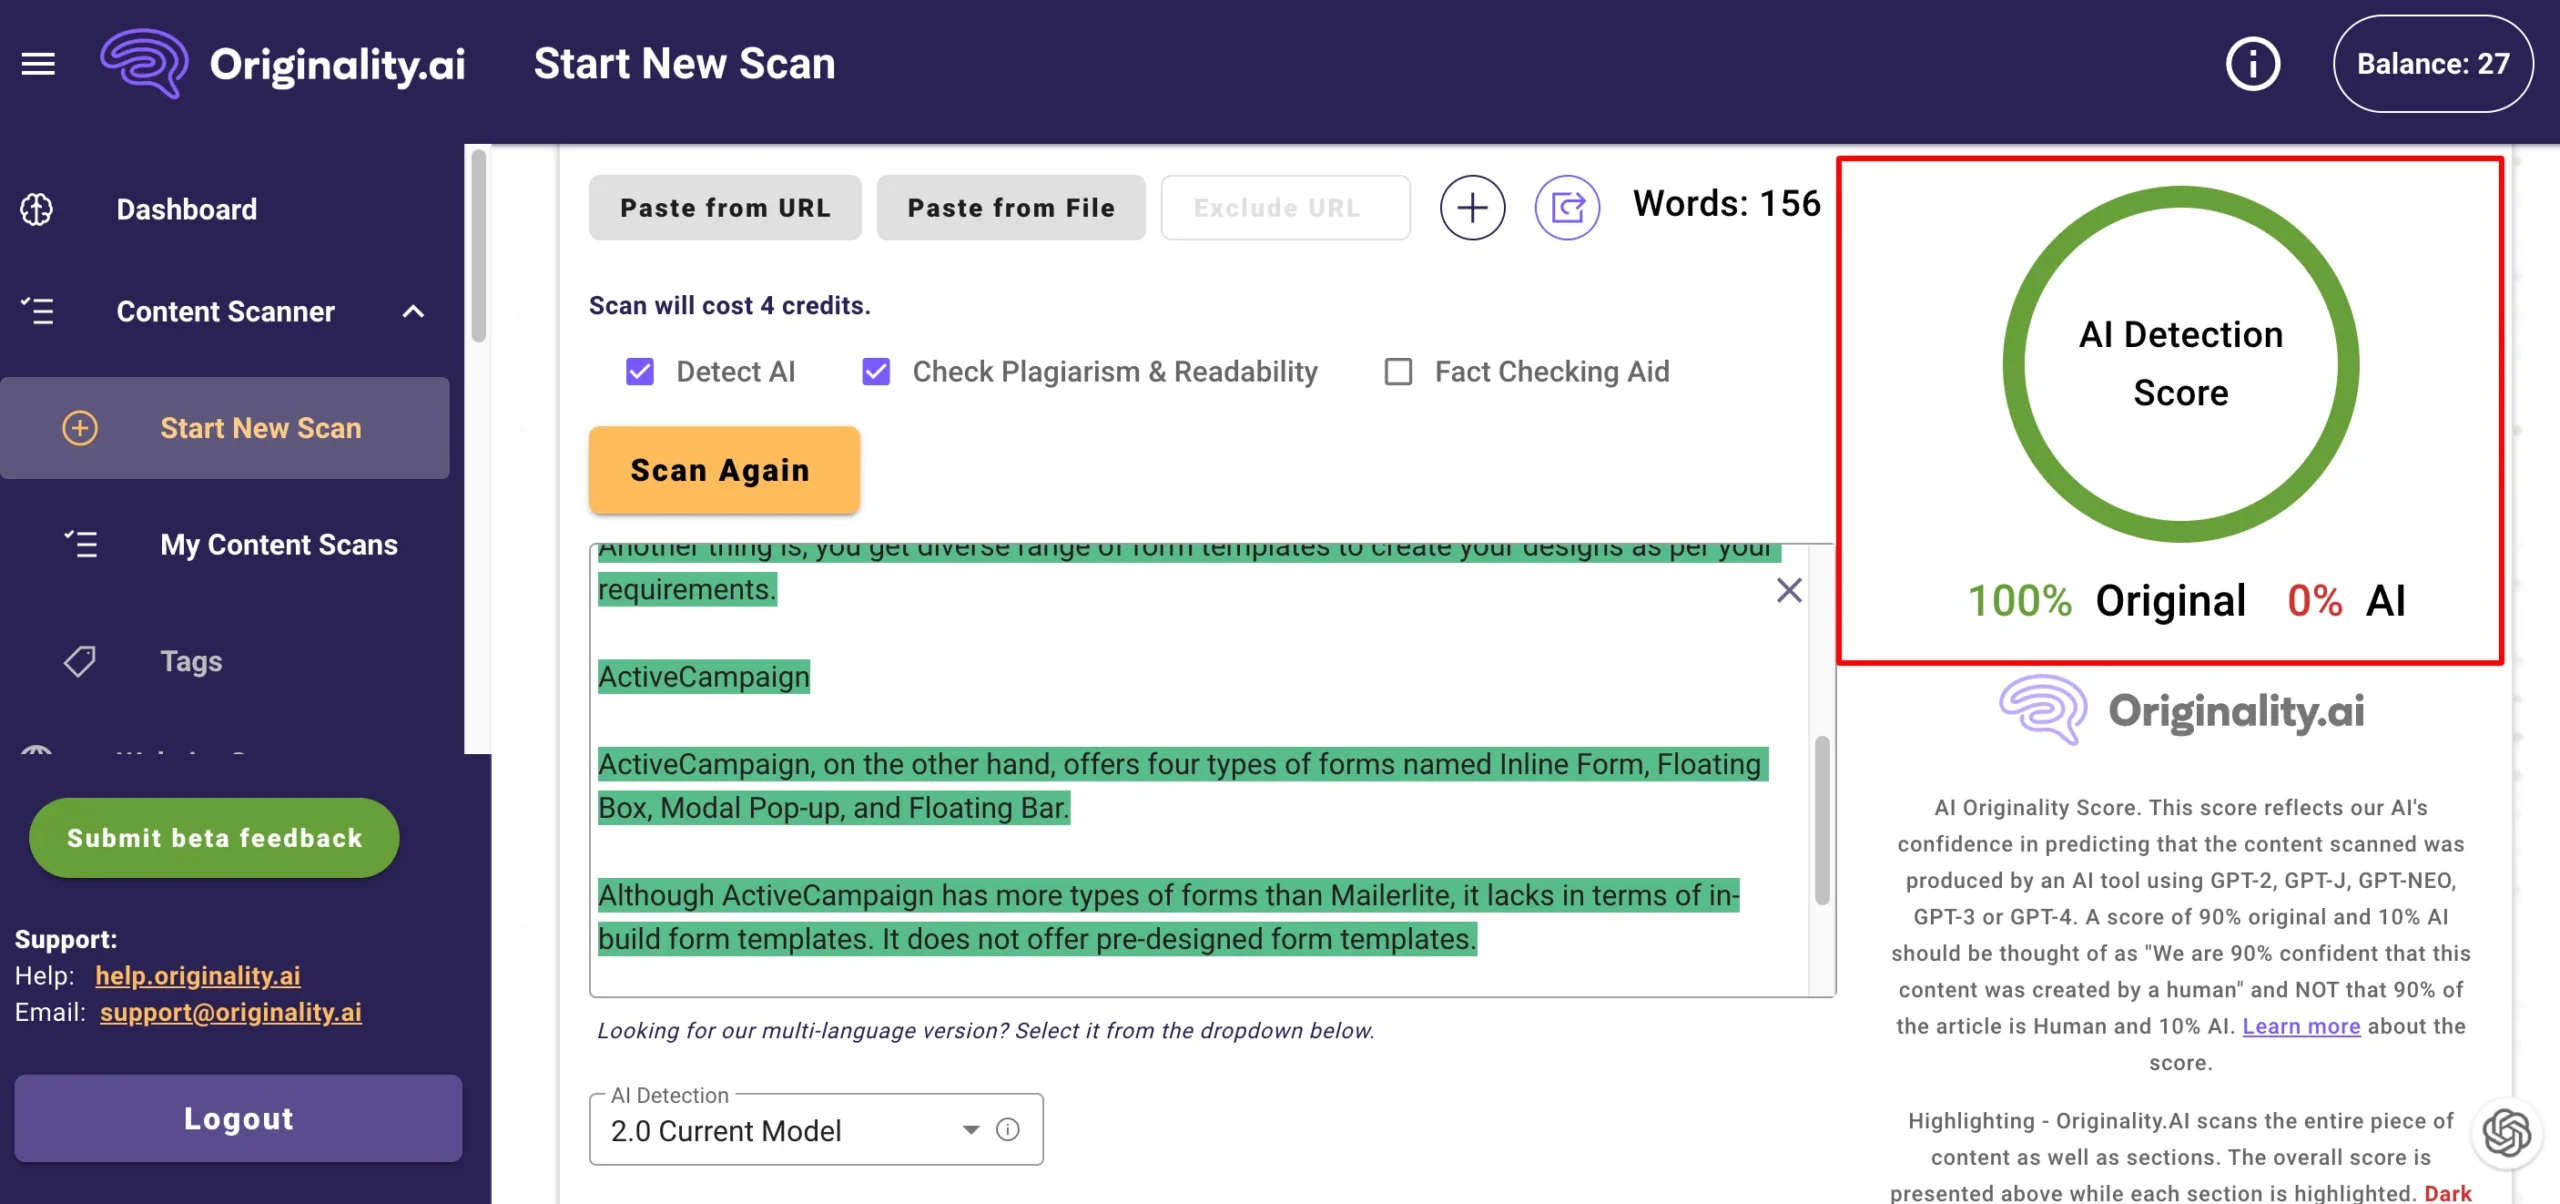
Task: Select My Content Scans in the sidebar
Action: pos(279,545)
